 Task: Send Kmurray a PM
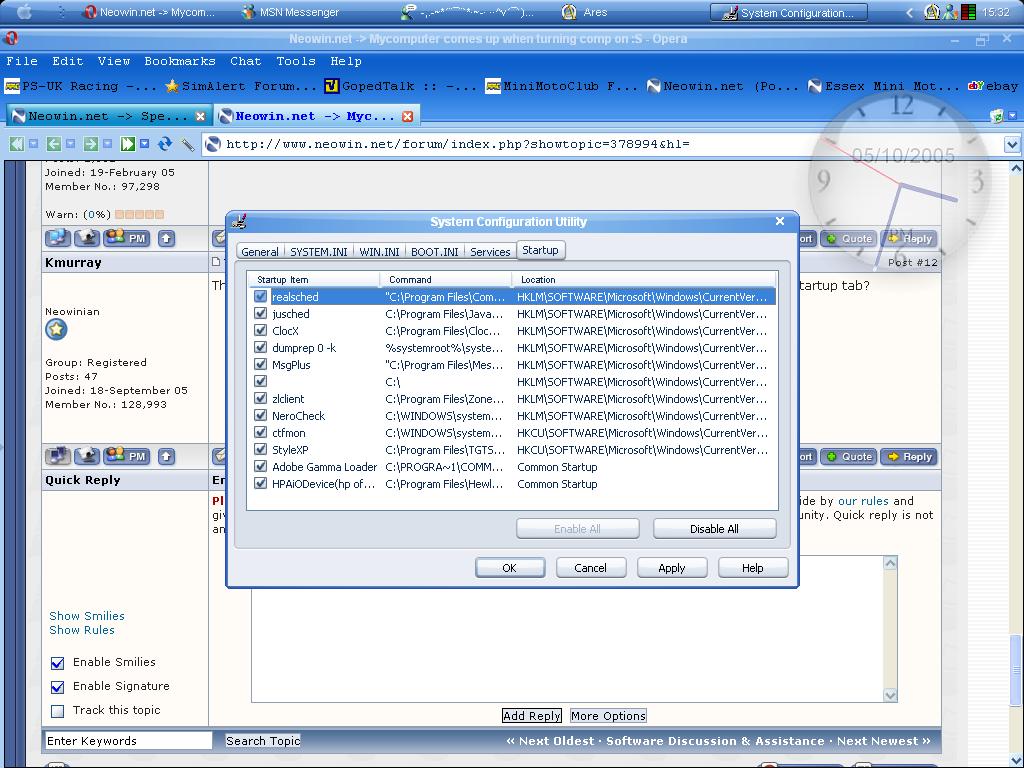click(x=127, y=456)
